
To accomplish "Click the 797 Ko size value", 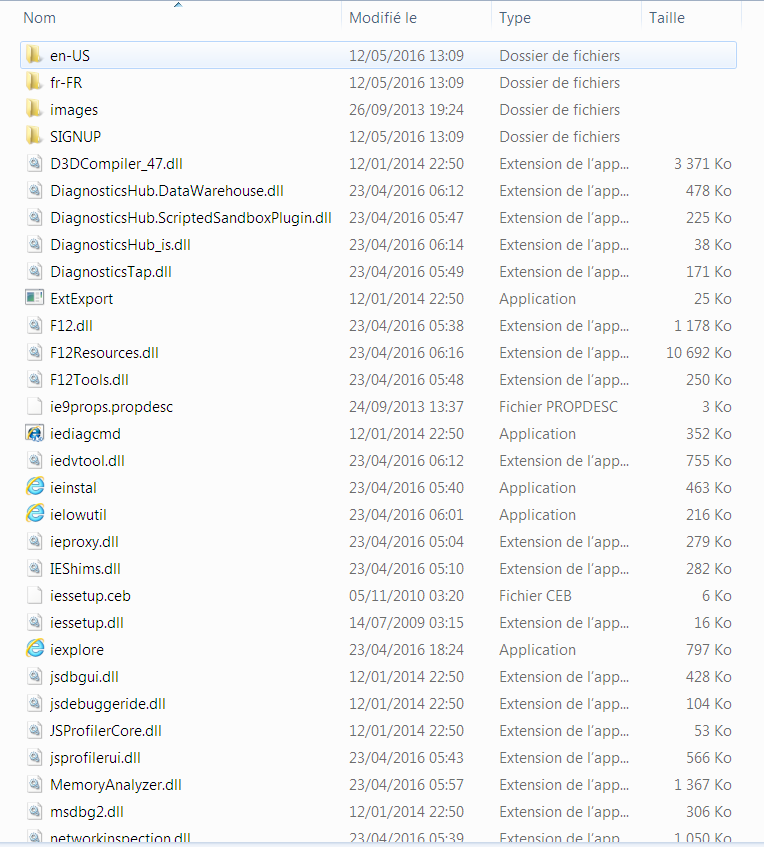I will [x=709, y=650].
